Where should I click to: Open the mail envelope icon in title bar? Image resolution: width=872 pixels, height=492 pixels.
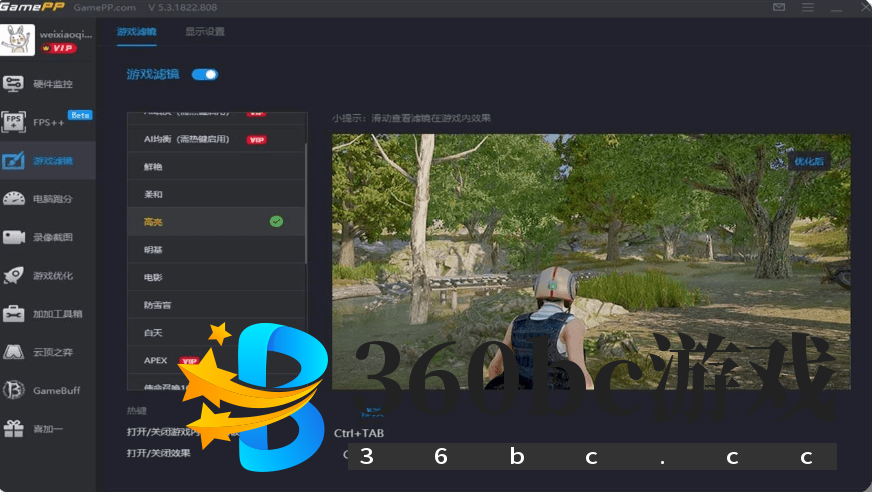780,8
